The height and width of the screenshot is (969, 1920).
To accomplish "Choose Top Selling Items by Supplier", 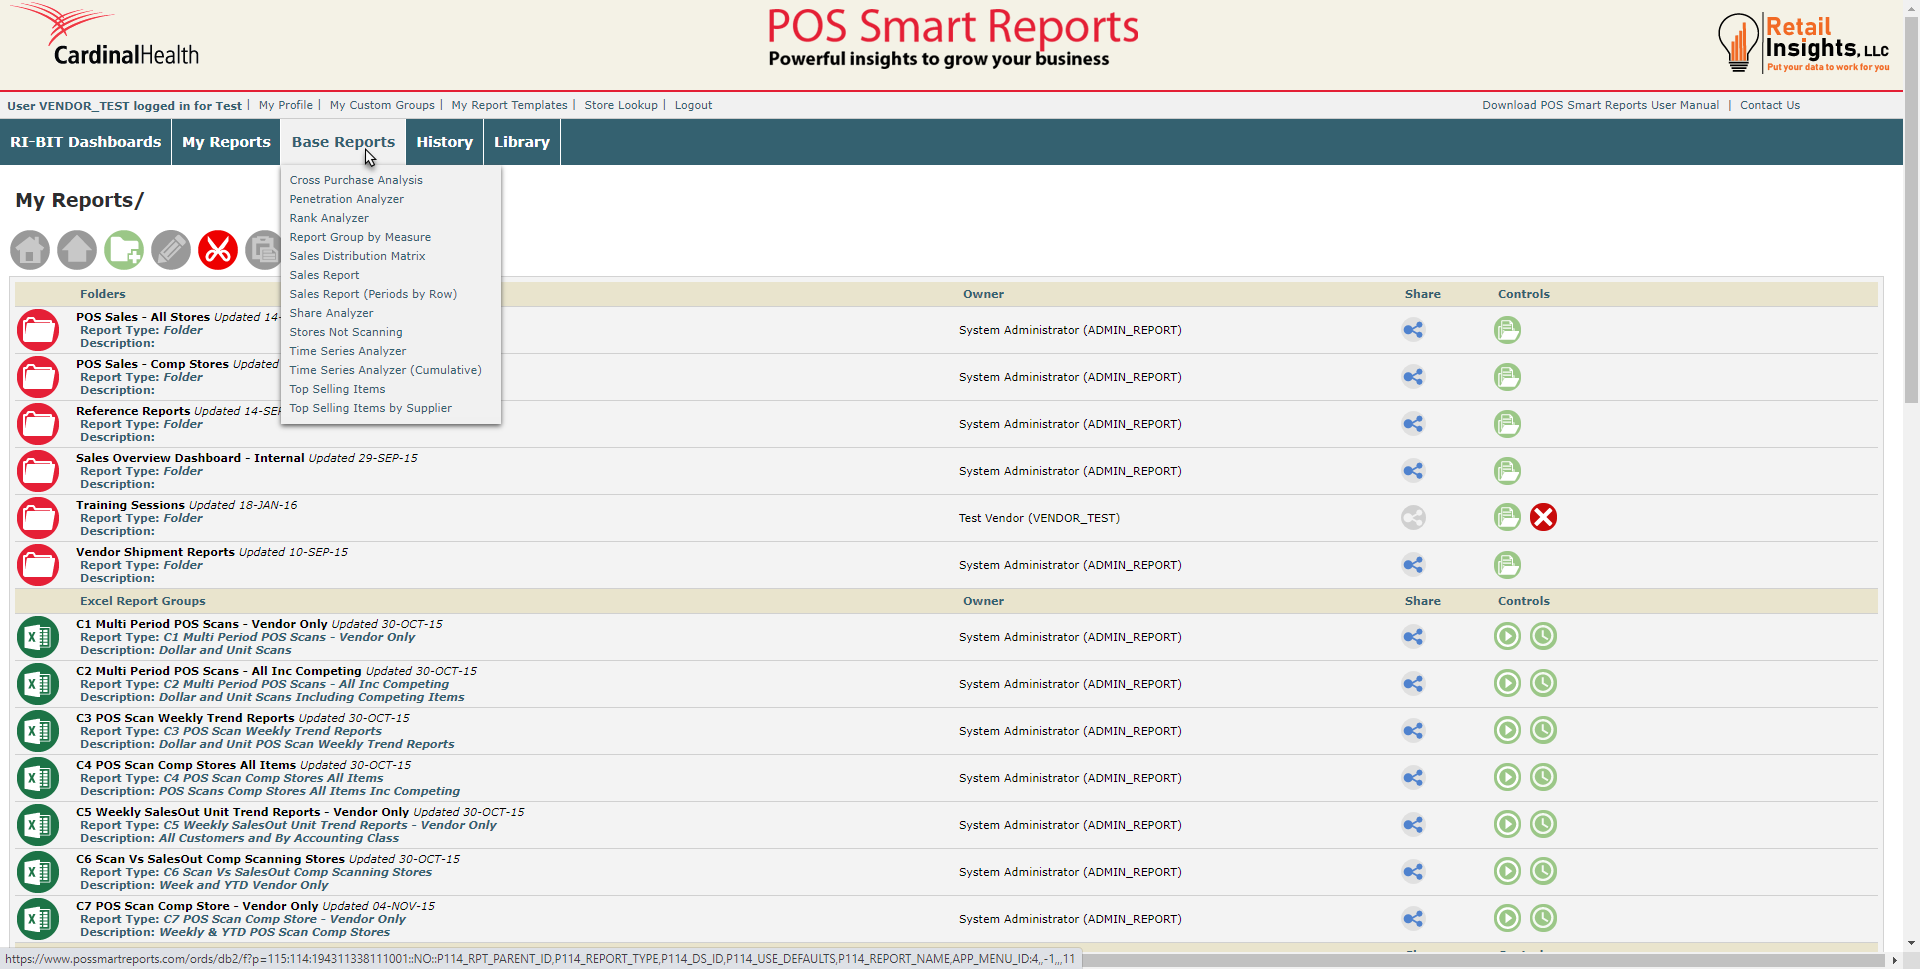I will pos(370,408).
